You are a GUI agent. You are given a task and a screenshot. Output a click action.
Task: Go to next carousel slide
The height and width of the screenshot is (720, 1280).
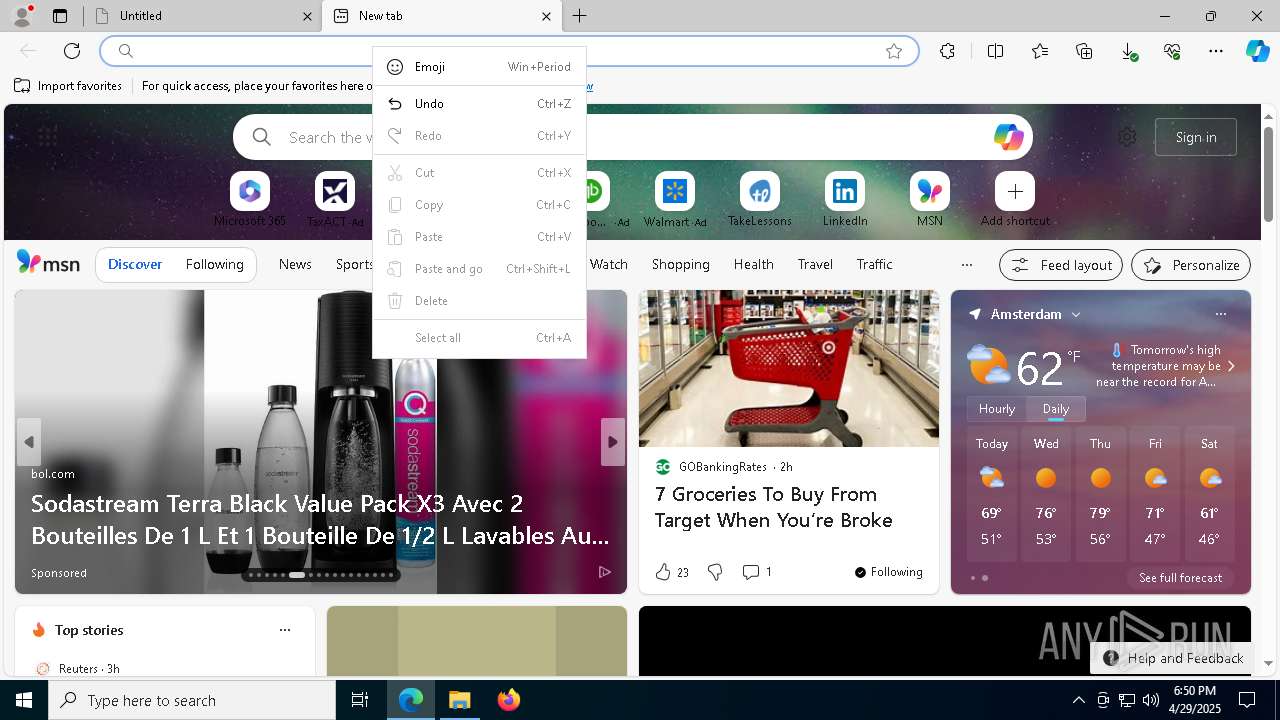click(613, 441)
